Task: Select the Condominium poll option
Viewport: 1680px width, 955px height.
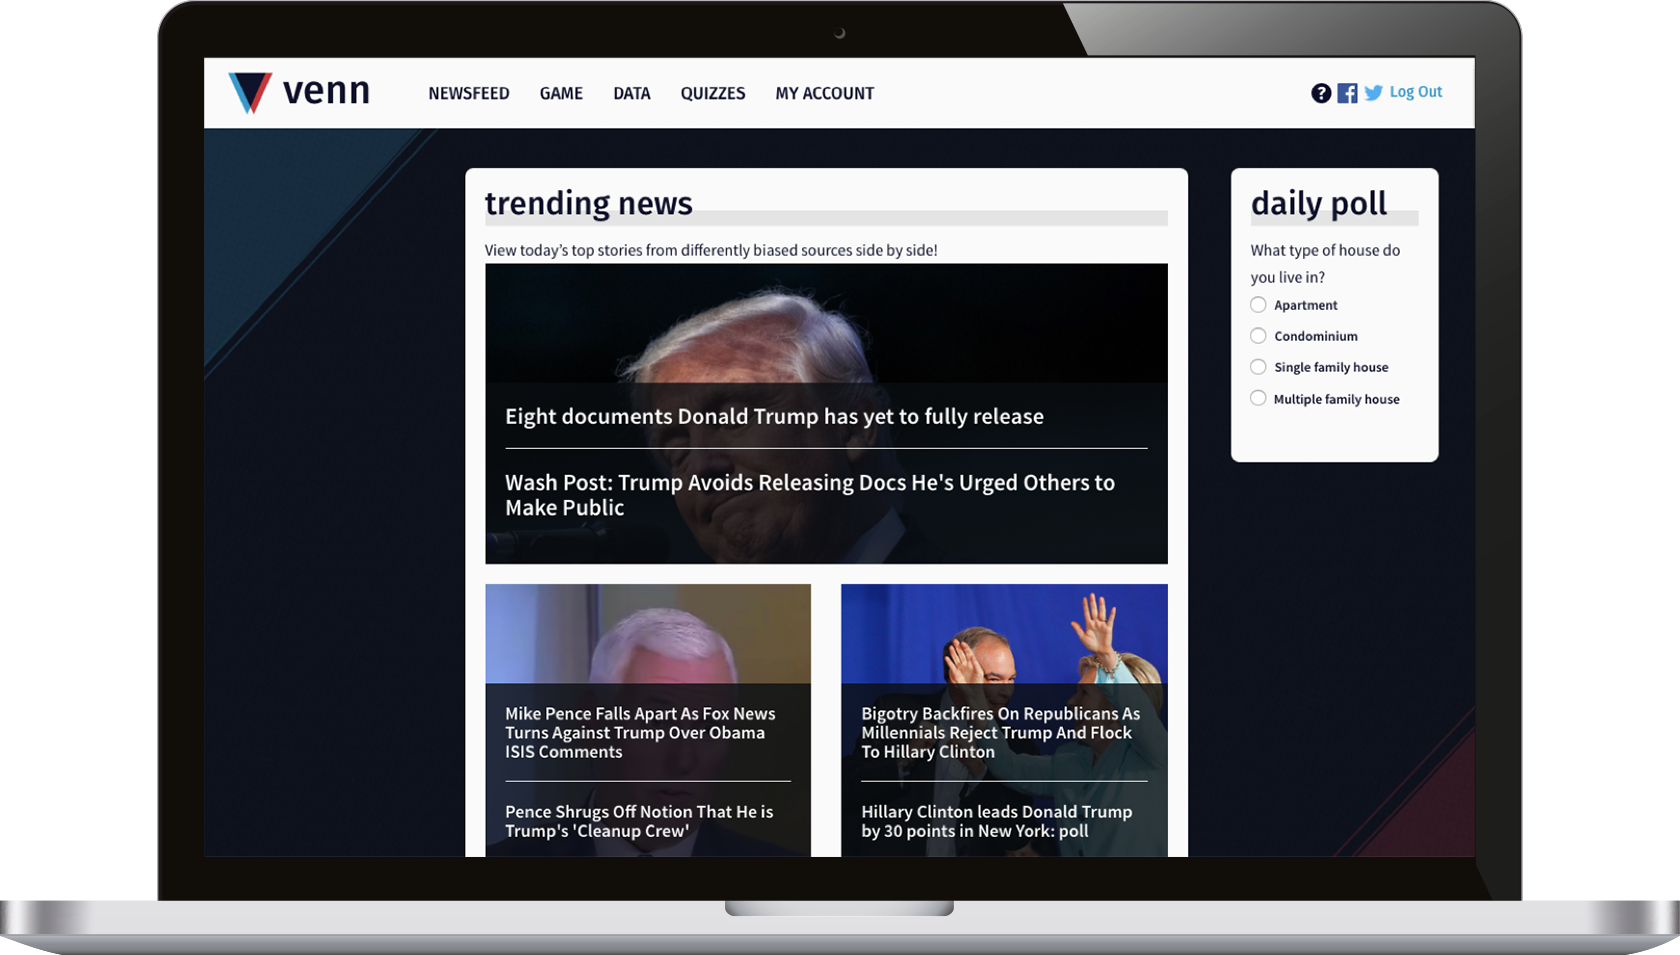Action: point(1258,336)
